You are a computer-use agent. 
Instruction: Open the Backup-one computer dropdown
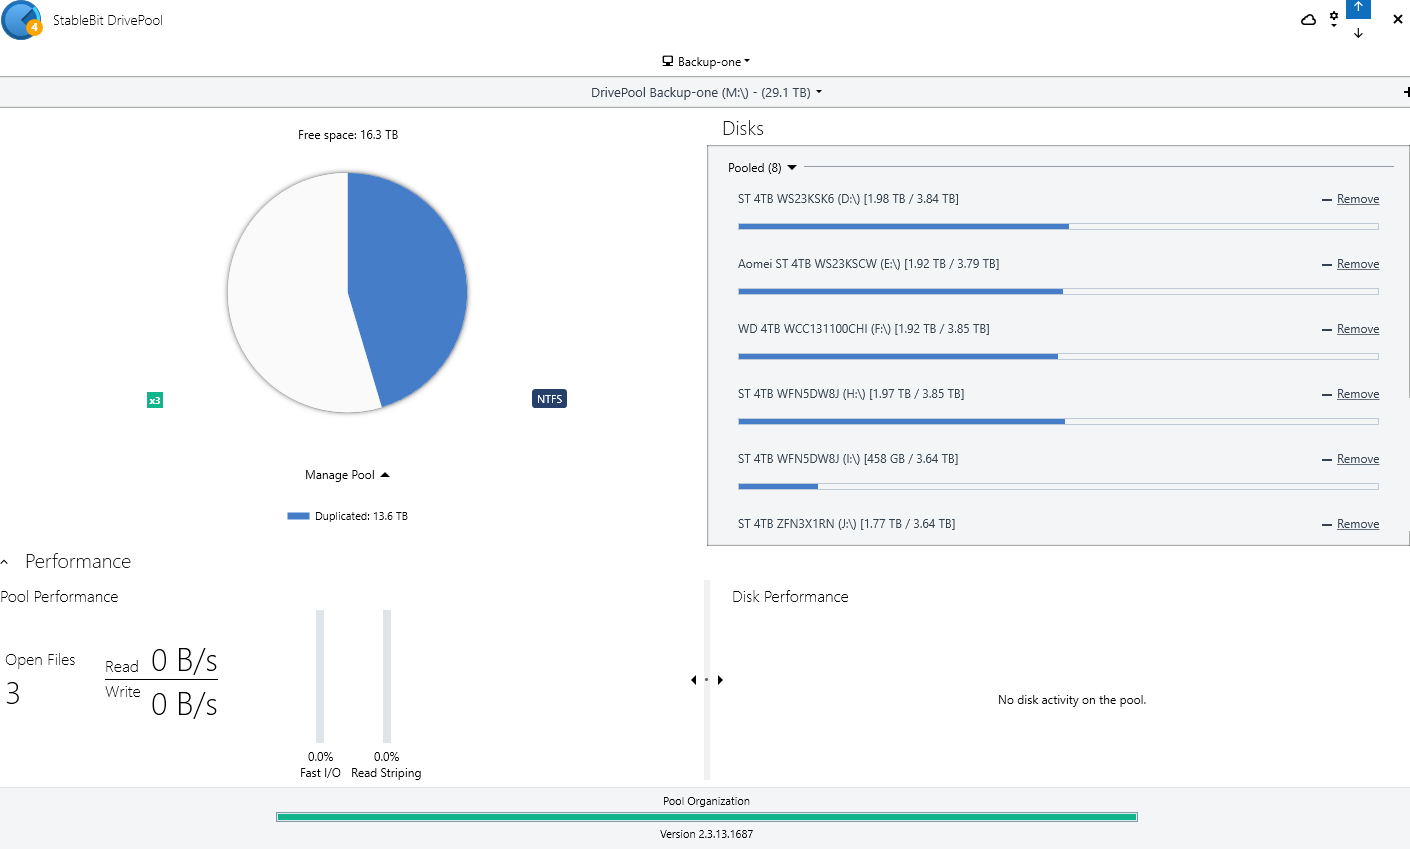pyautogui.click(x=706, y=62)
